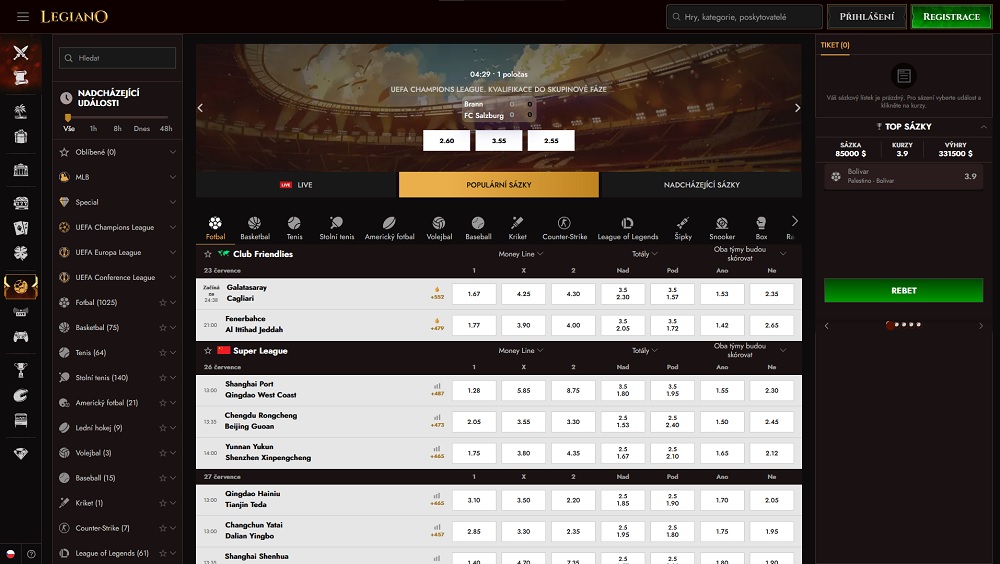Switch to Nadcházející sázky tab

pyautogui.click(x=701, y=185)
